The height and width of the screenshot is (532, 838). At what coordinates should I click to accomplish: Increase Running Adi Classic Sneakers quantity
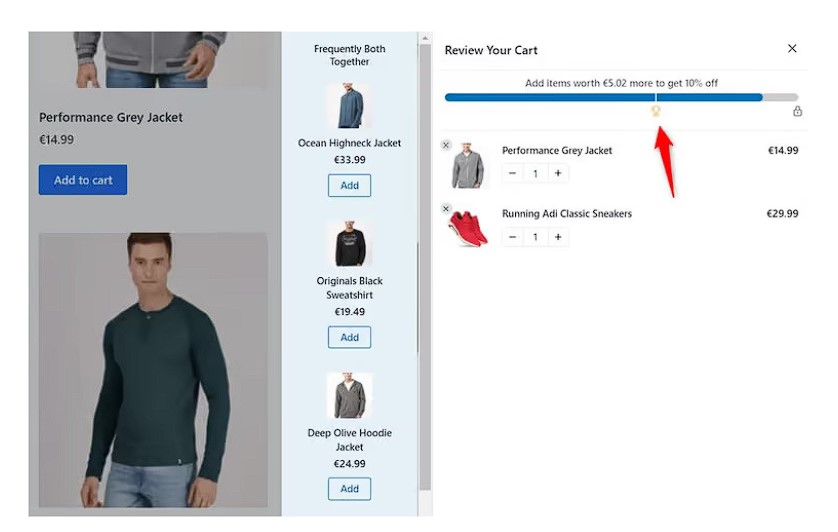(558, 237)
